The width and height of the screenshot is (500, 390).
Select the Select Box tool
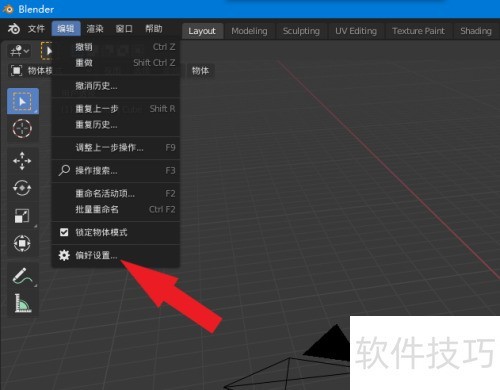23,101
